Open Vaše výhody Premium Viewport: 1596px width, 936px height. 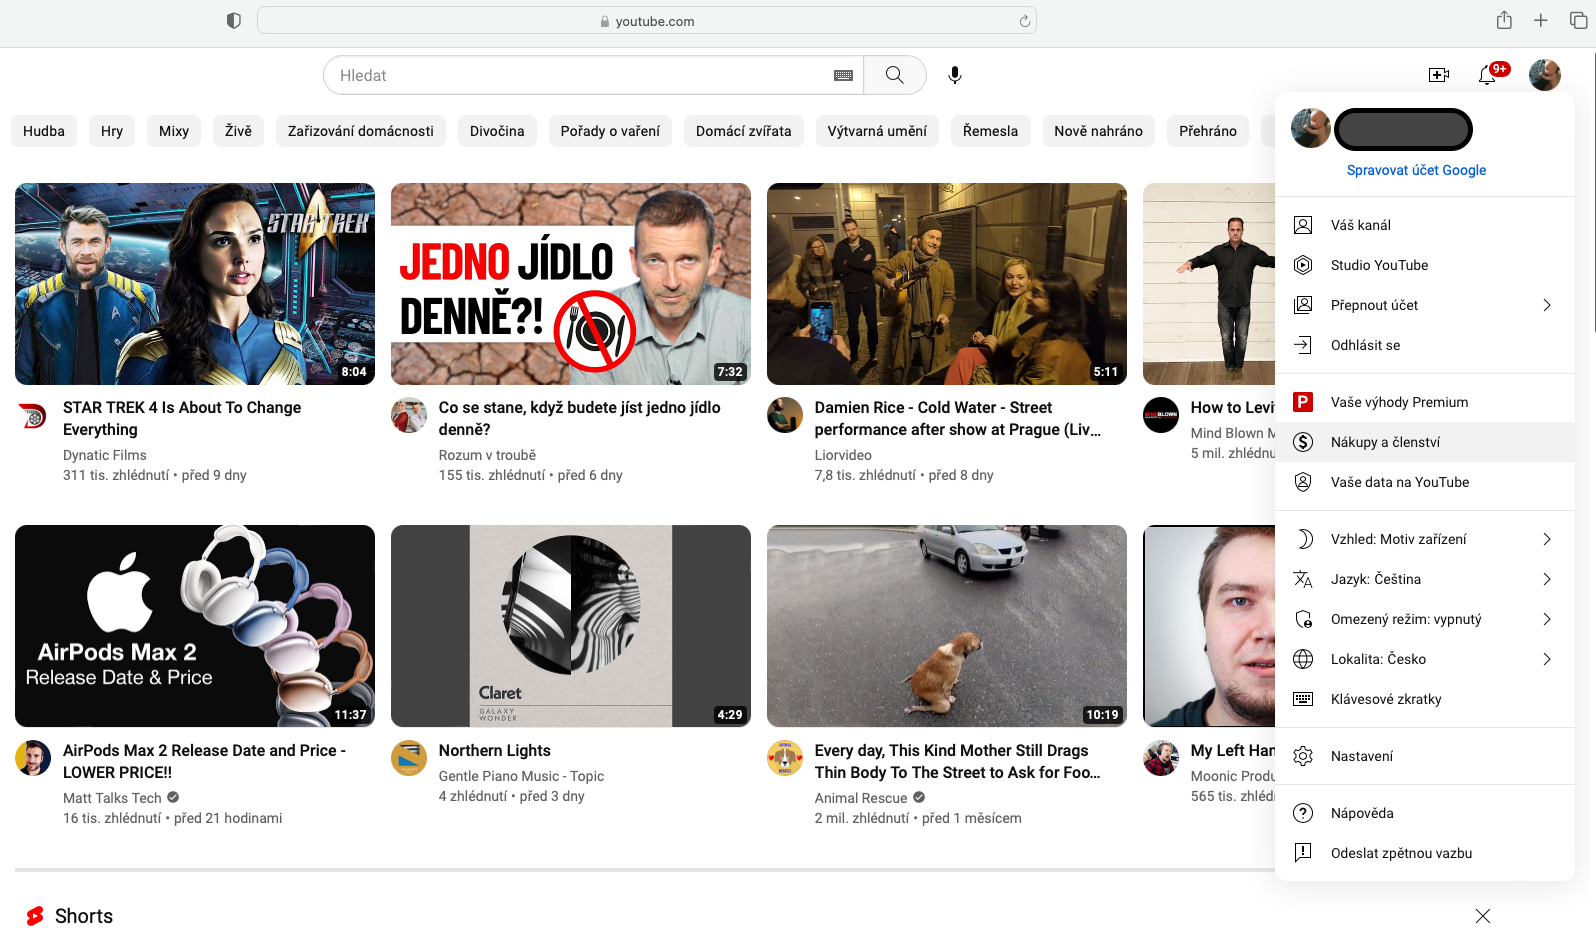1425,402
